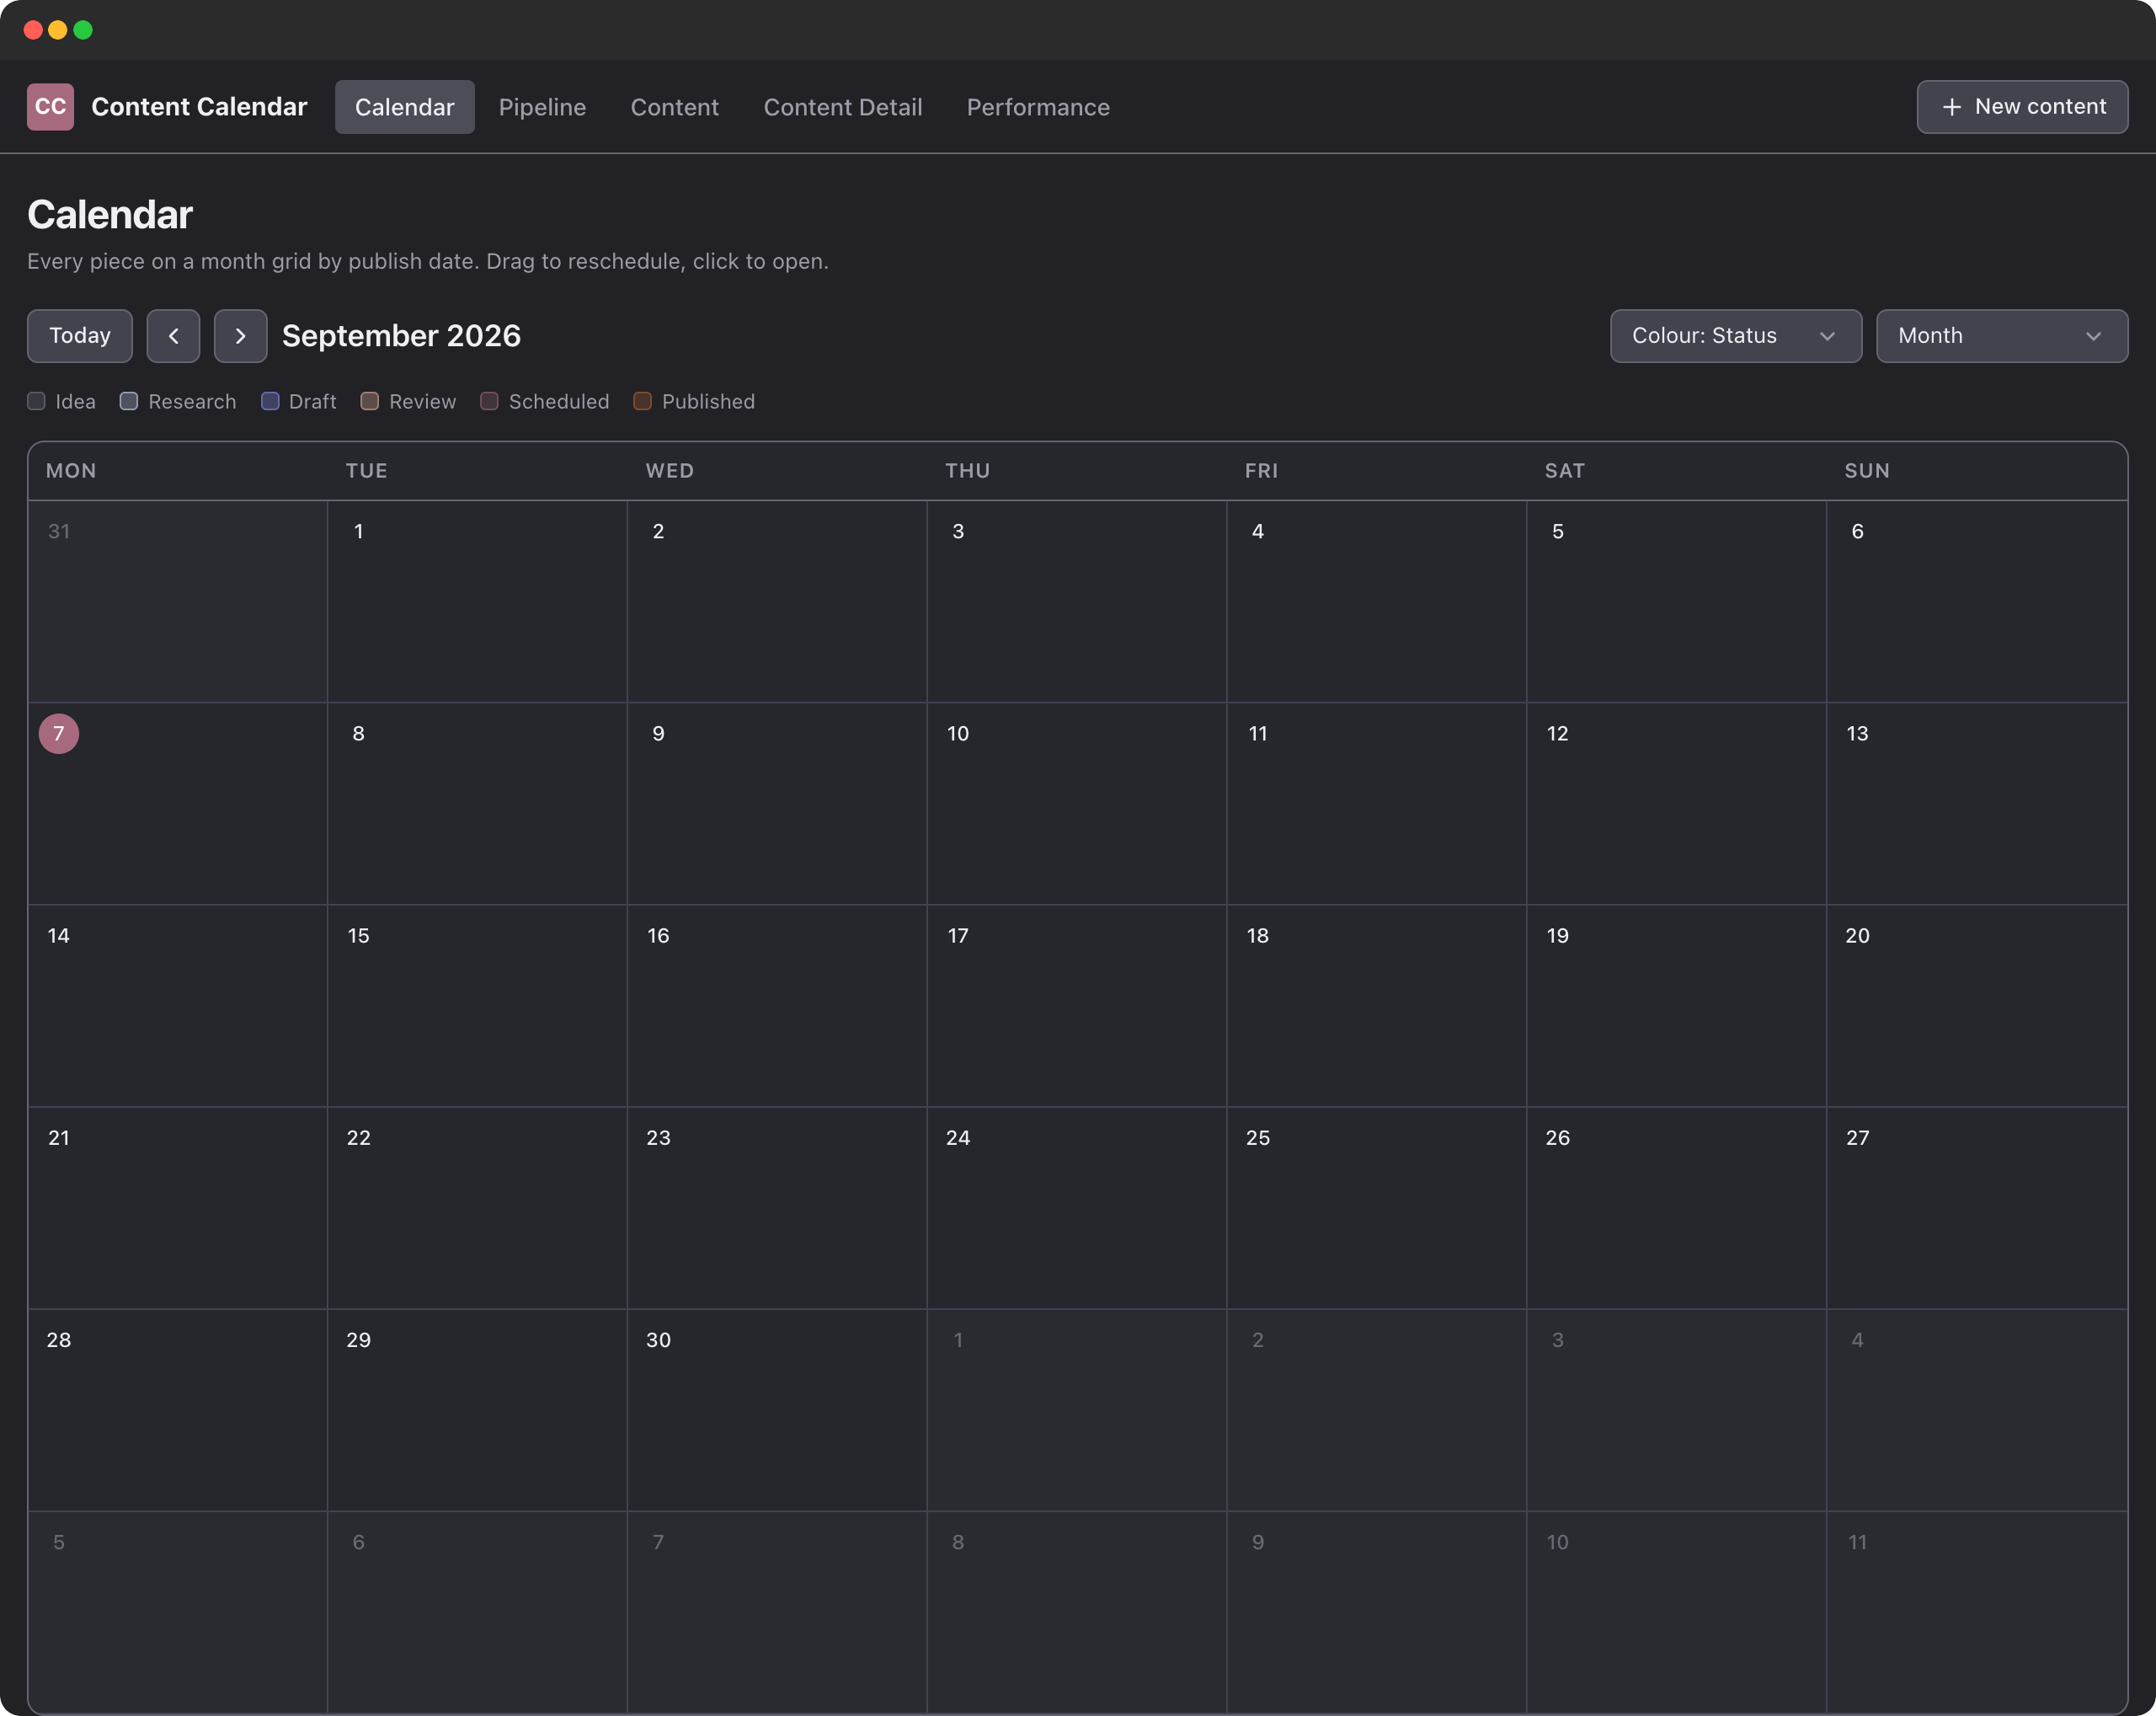2156x1716 pixels.
Task: Select the September 30 day cell
Action: coord(777,1410)
